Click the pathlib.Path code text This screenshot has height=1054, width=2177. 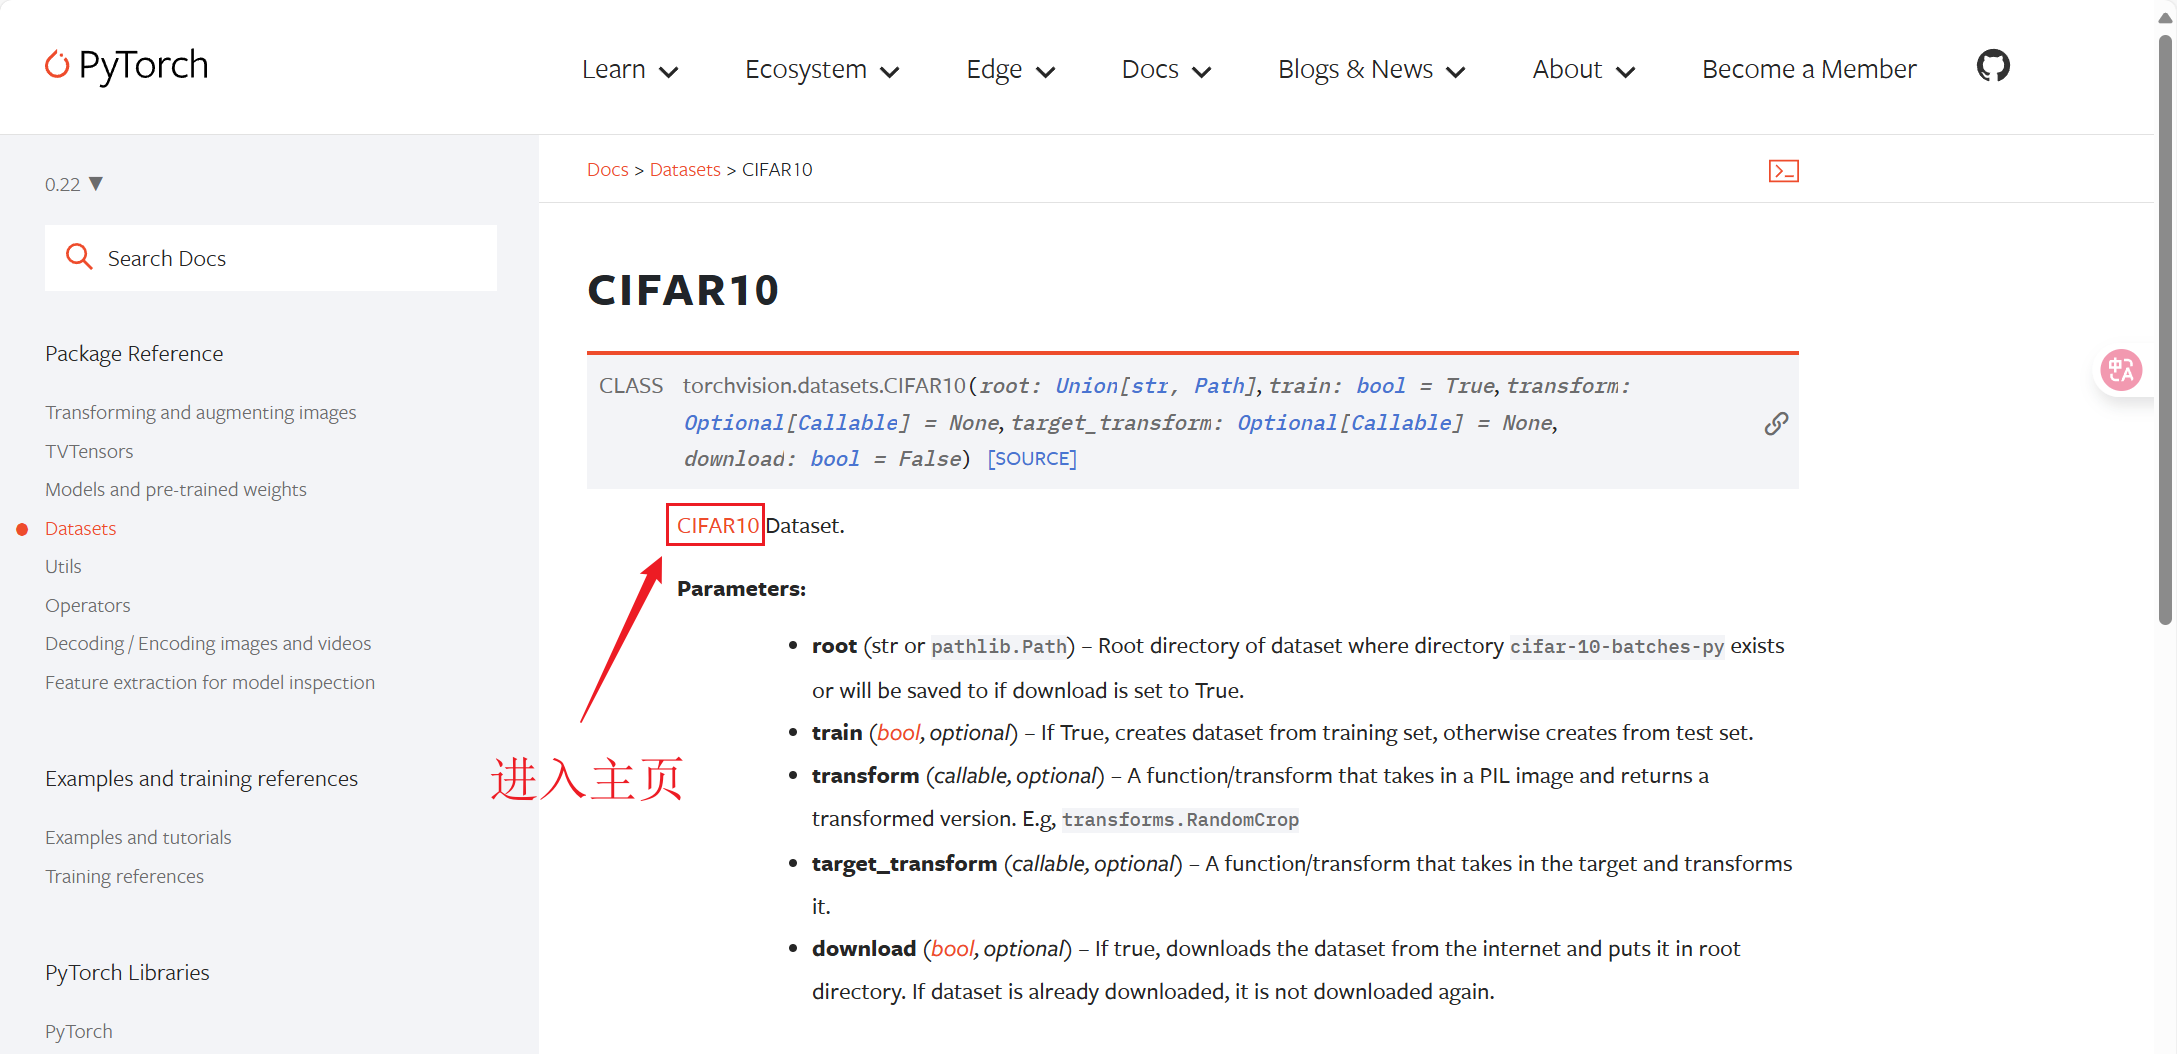(x=999, y=647)
